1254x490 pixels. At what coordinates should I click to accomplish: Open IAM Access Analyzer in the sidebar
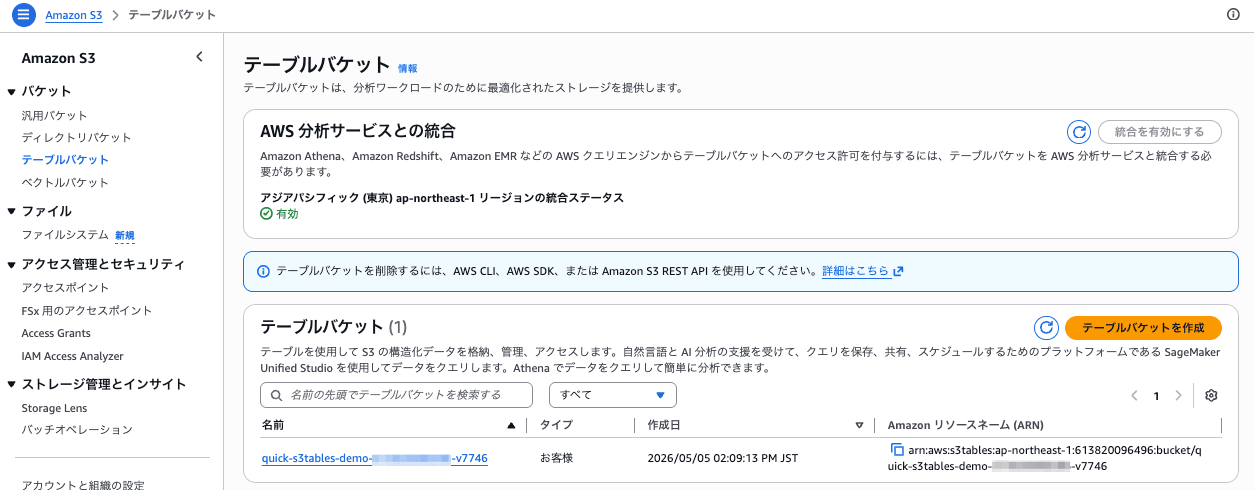[x=72, y=356]
